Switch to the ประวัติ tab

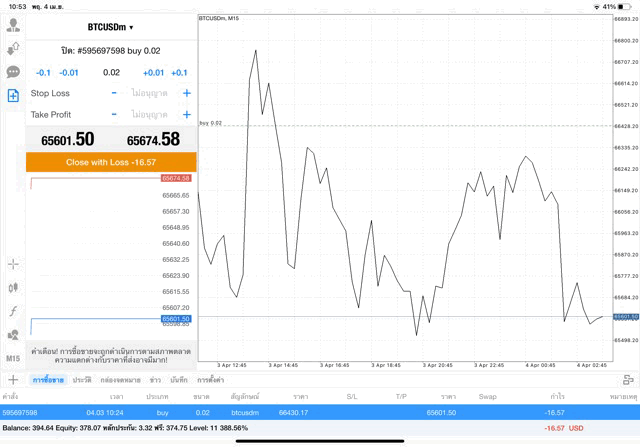(81, 380)
